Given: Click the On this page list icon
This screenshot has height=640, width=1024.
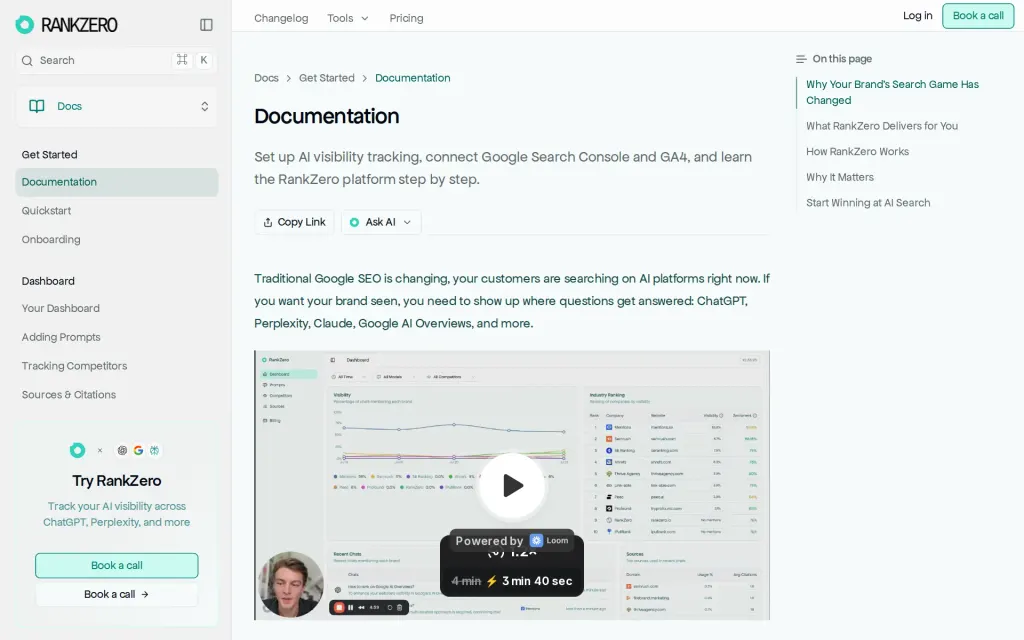Looking at the screenshot, I should coord(801,59).
